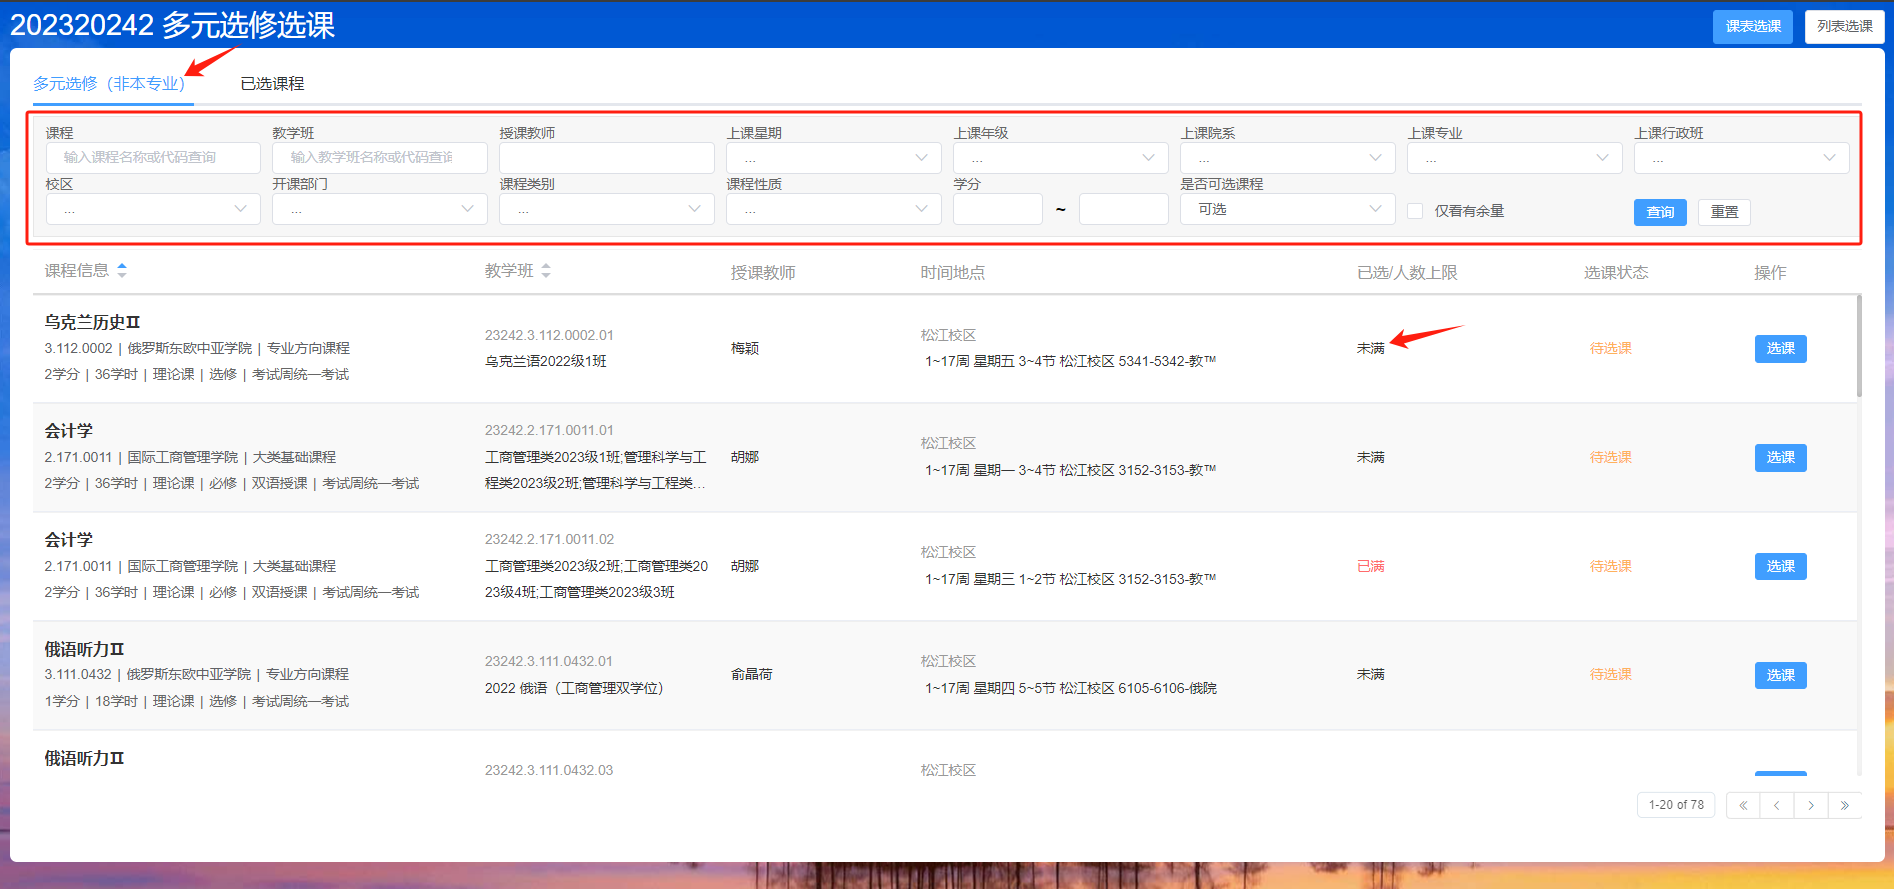The height and width of the screenshot is (889, 1894).
Task: Open the 校区 dropdown
Action: (153, 209)
